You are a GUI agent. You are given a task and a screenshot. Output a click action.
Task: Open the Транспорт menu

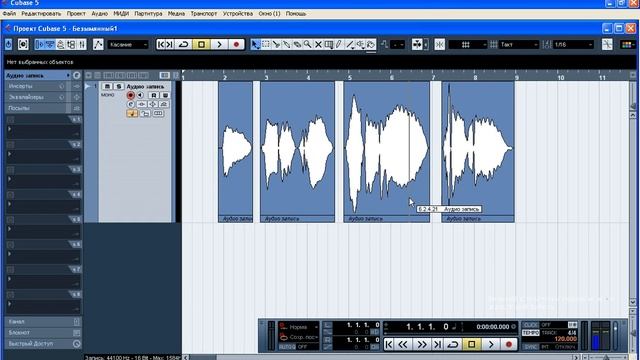(x=204, y=13)
